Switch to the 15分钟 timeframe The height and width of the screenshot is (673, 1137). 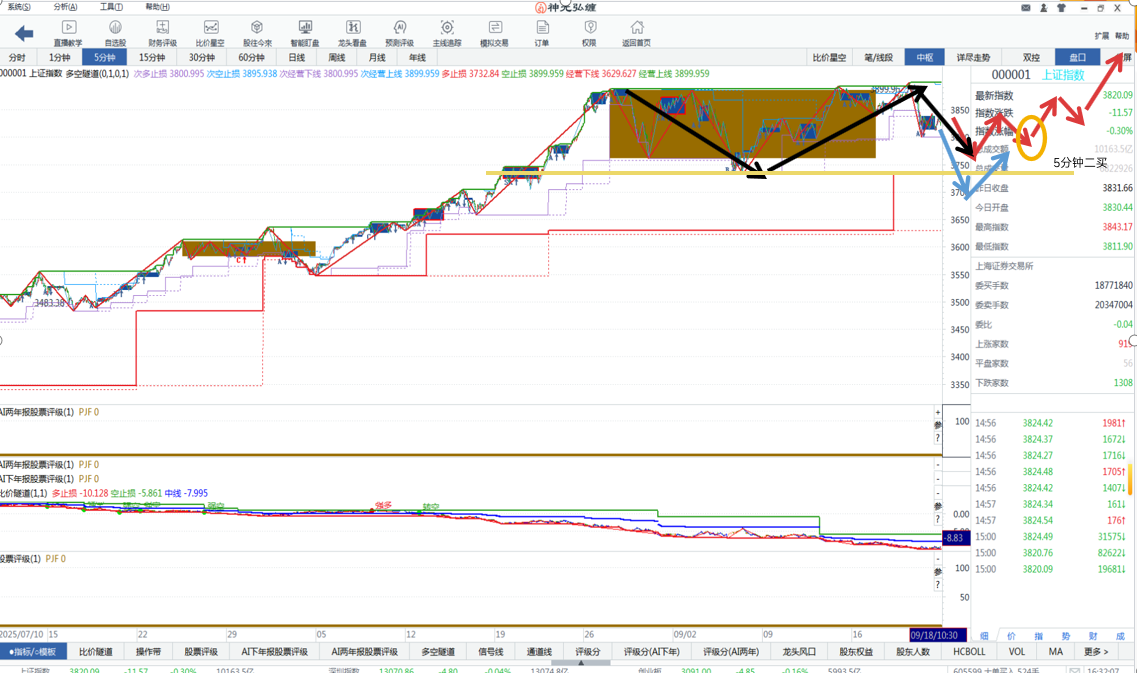151,58
